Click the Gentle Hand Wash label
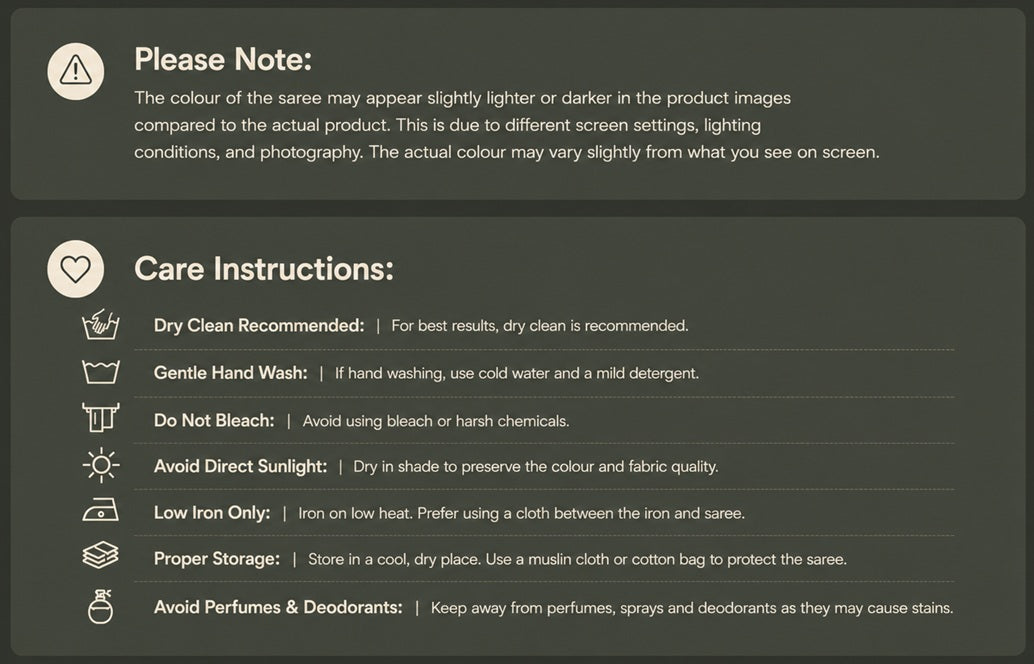 (230, 373)
